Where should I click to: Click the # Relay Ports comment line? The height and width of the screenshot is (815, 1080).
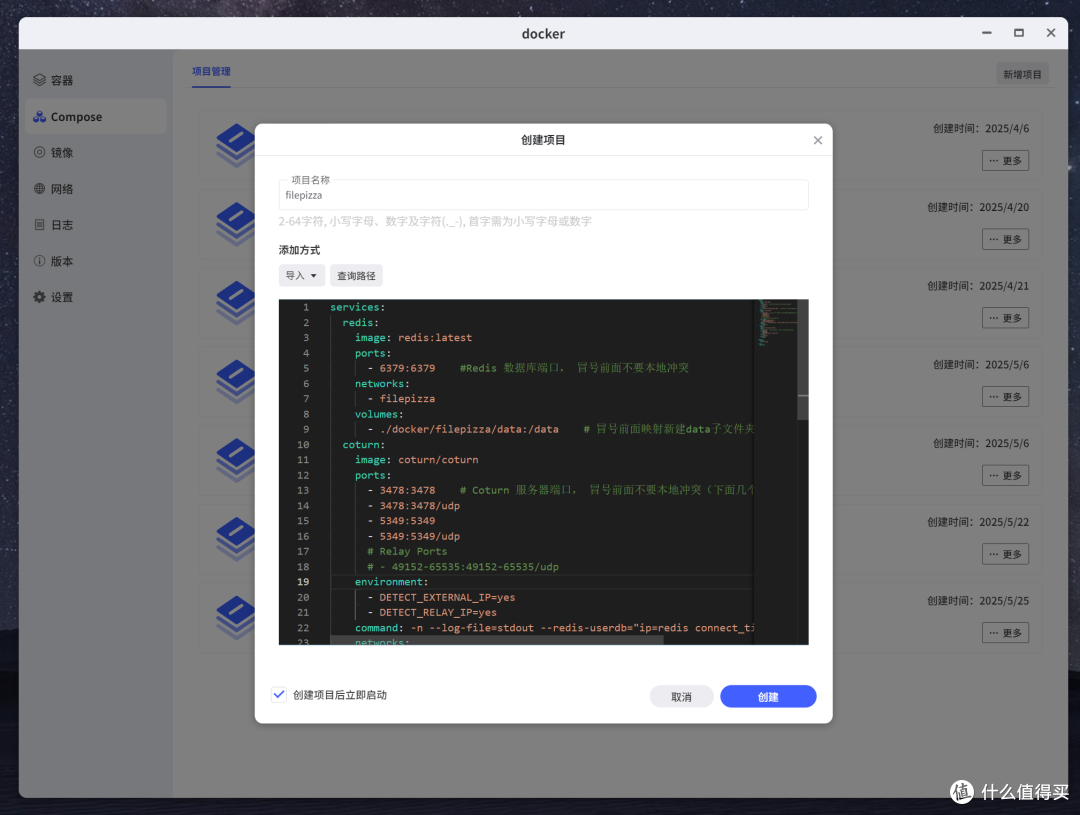[x=407, y=551]
